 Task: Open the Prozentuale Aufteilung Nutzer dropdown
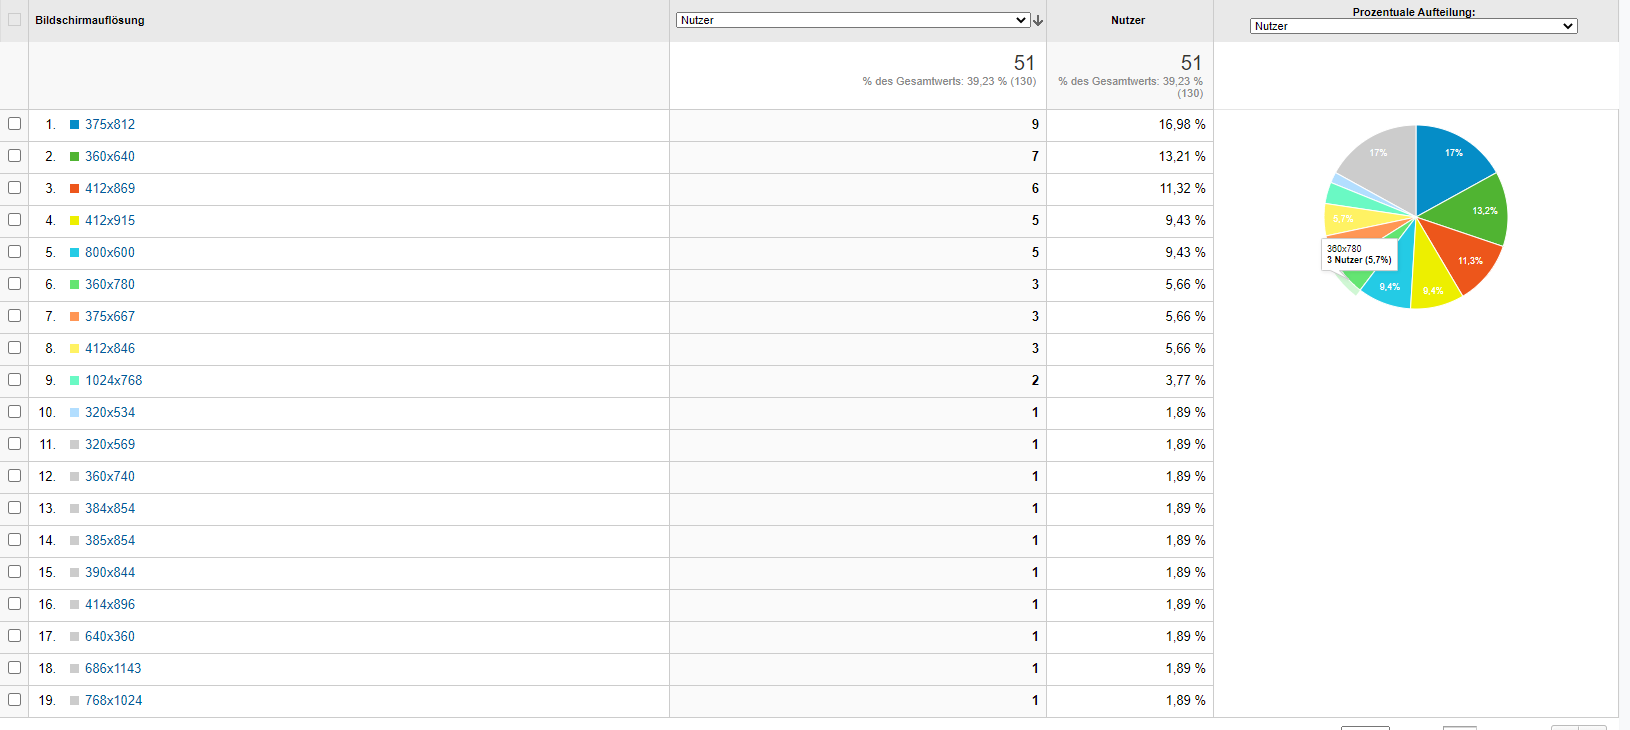point(1413,26)
